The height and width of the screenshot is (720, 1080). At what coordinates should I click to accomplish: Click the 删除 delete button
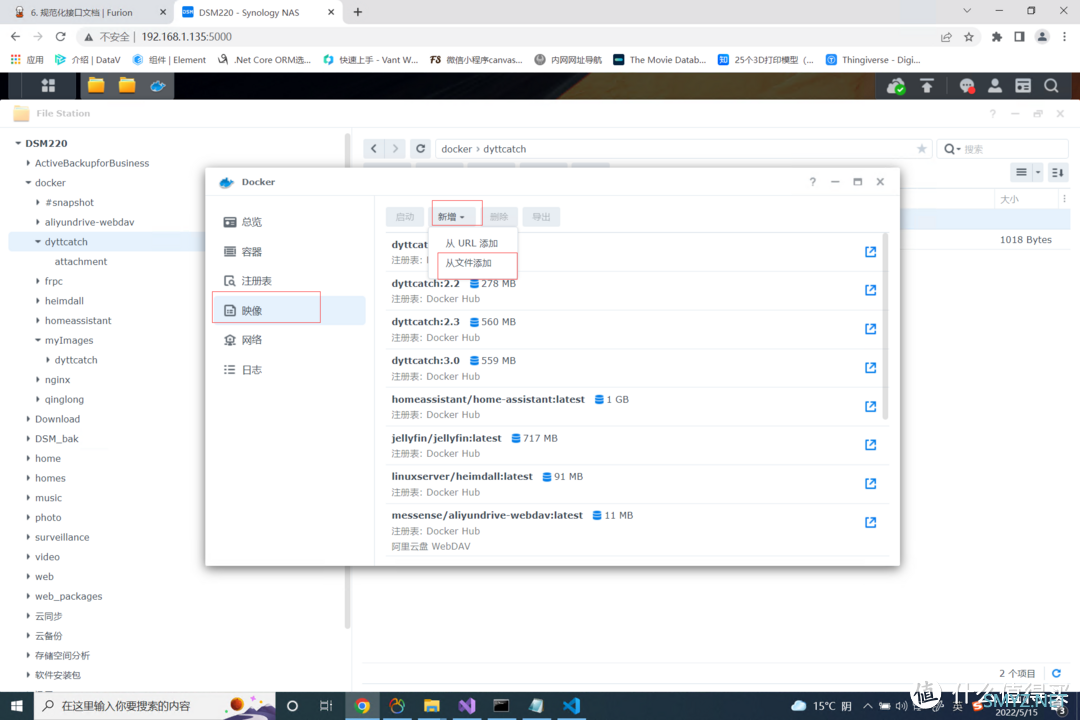499,217
